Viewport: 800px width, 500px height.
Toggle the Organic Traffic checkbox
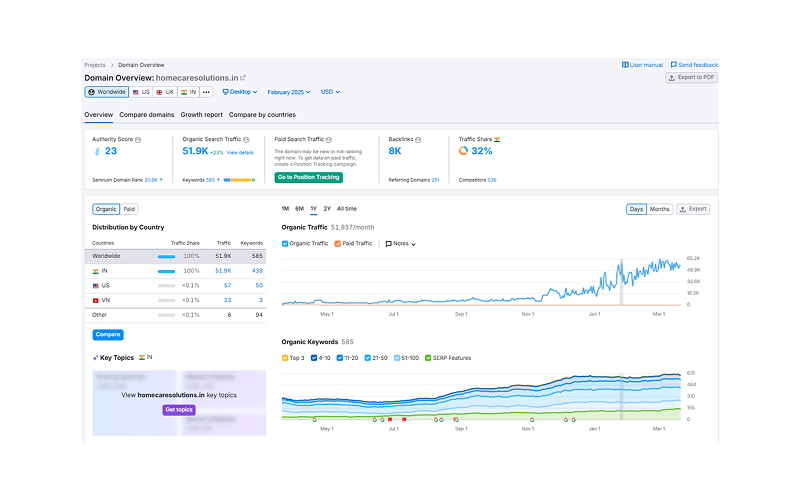coord(285,243)
